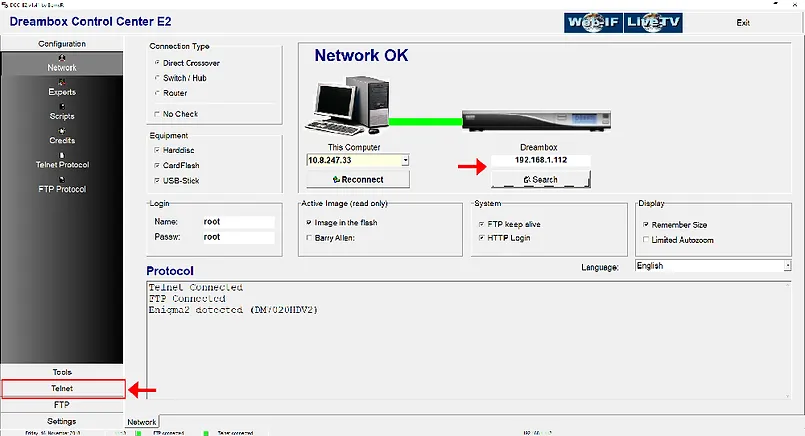Open the Settings menu section

tap(62, 421)
